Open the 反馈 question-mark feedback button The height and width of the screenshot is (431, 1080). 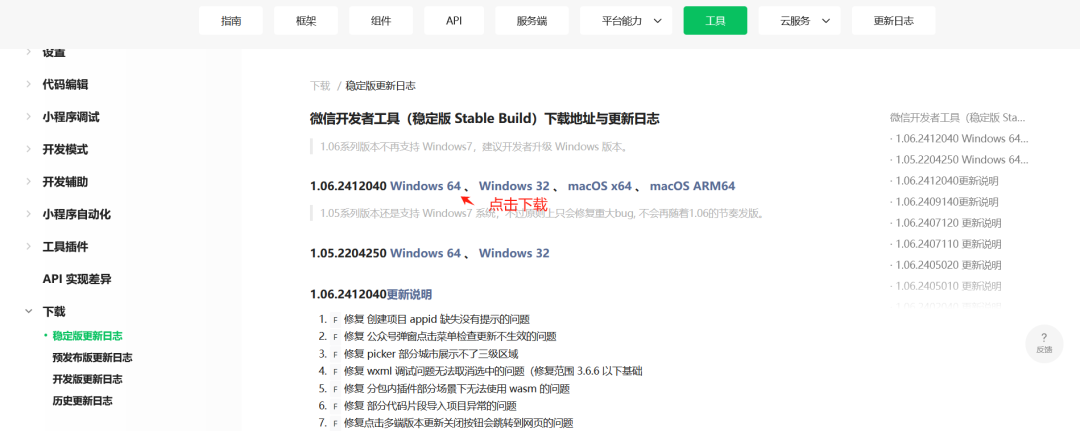1044,343
